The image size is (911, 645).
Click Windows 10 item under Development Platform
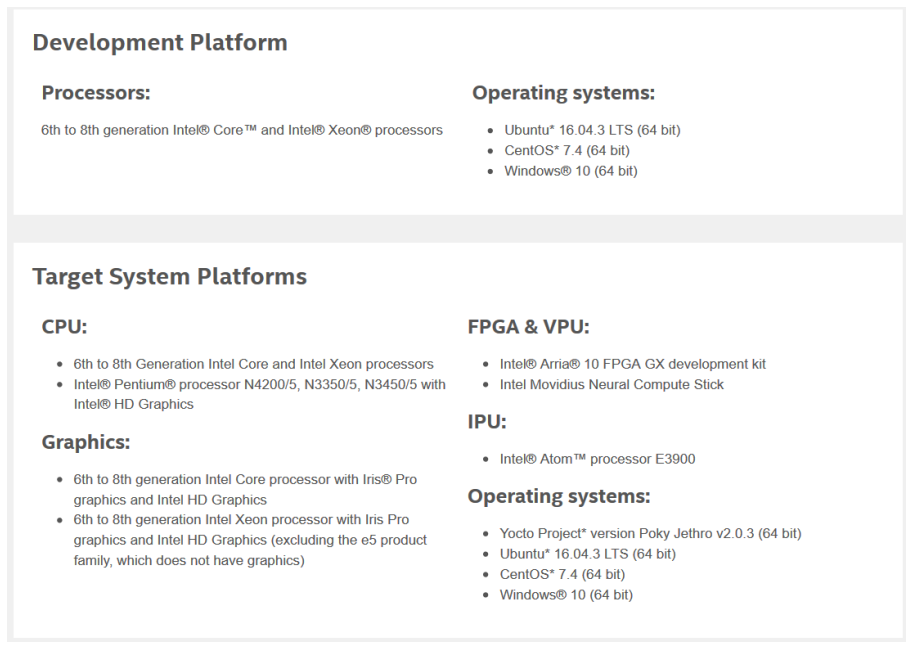pyautogui.click(x=570, y=171)
